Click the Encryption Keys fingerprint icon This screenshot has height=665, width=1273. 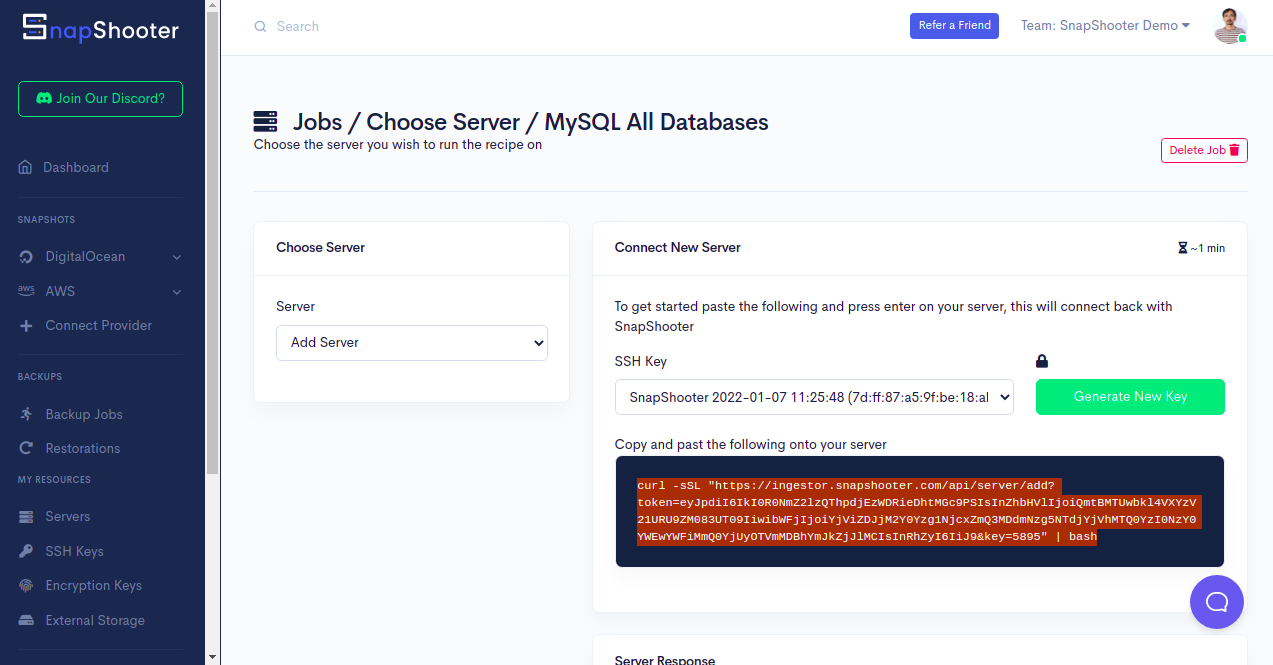point(26,585)
